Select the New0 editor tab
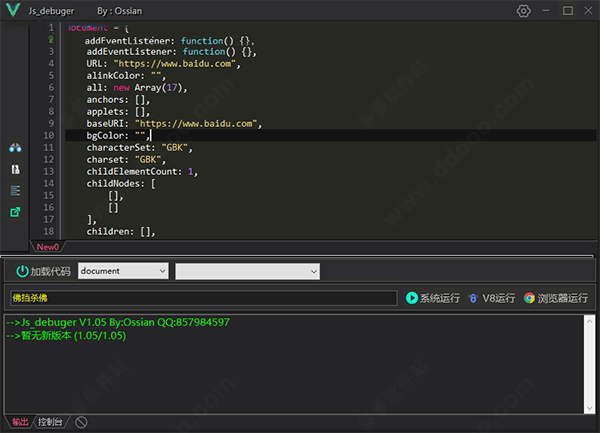Viewport: 600px width, 433px height. click(48, 247)
